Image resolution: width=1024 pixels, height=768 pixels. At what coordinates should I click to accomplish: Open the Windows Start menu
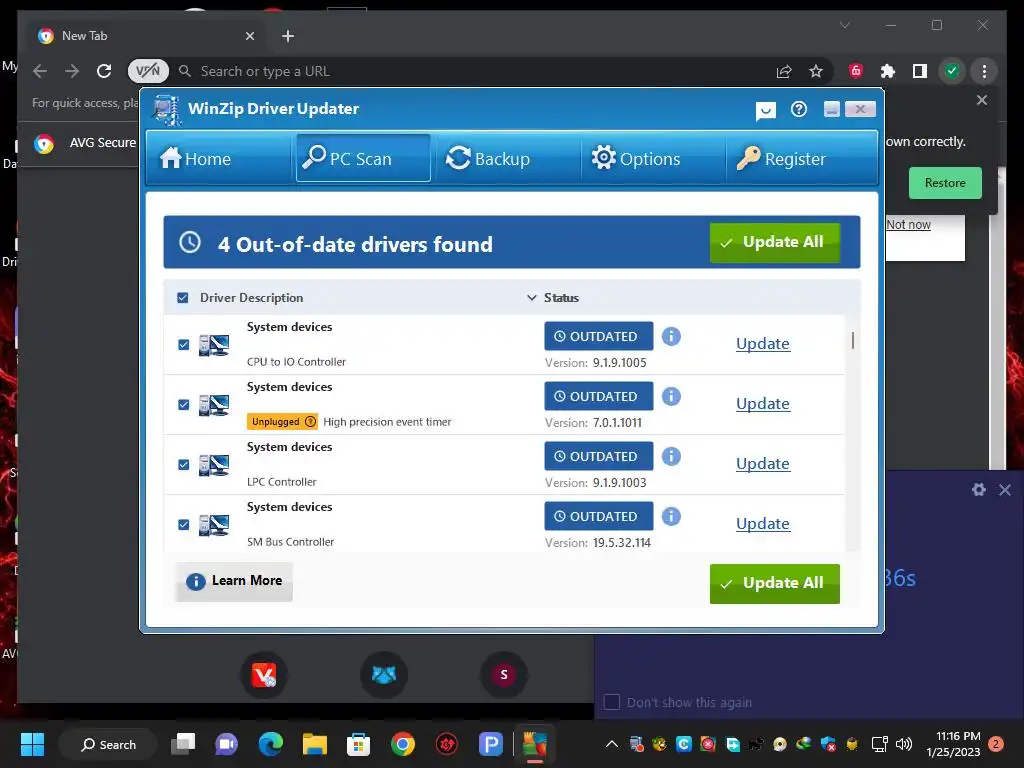pos(32,744)
